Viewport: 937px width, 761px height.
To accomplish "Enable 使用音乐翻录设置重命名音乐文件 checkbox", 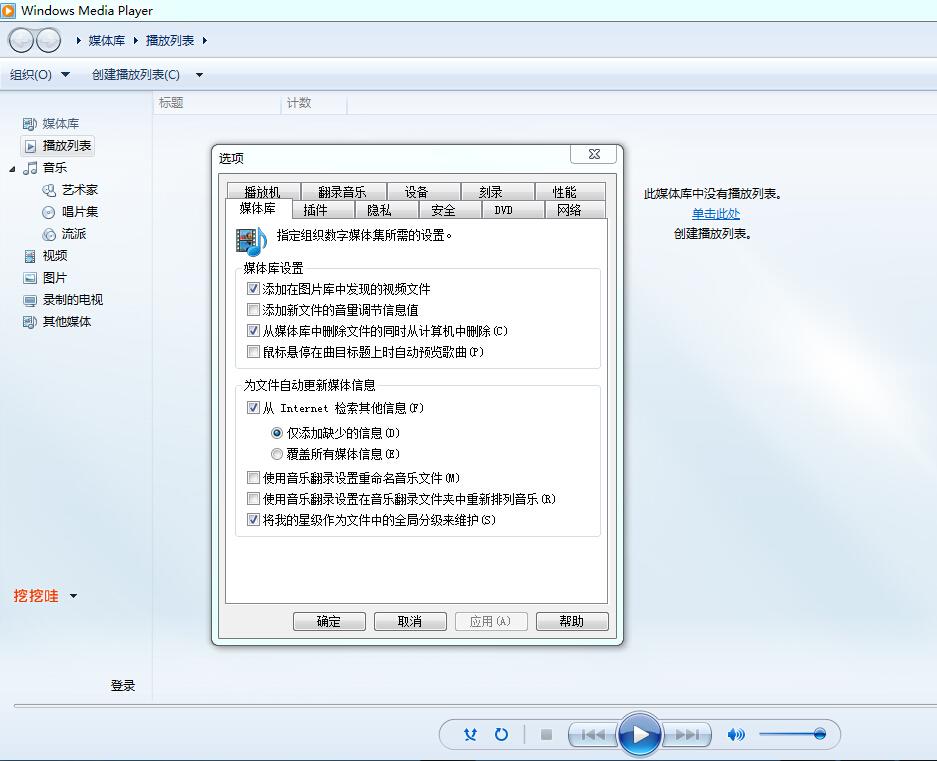I will 253,478.
